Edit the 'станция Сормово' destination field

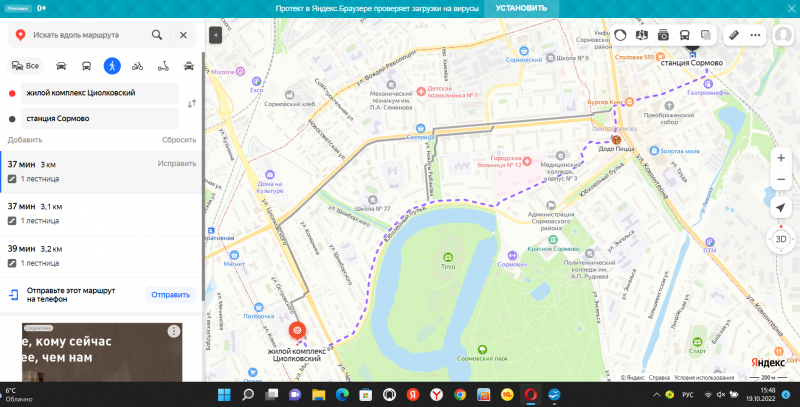coord(99,118)
